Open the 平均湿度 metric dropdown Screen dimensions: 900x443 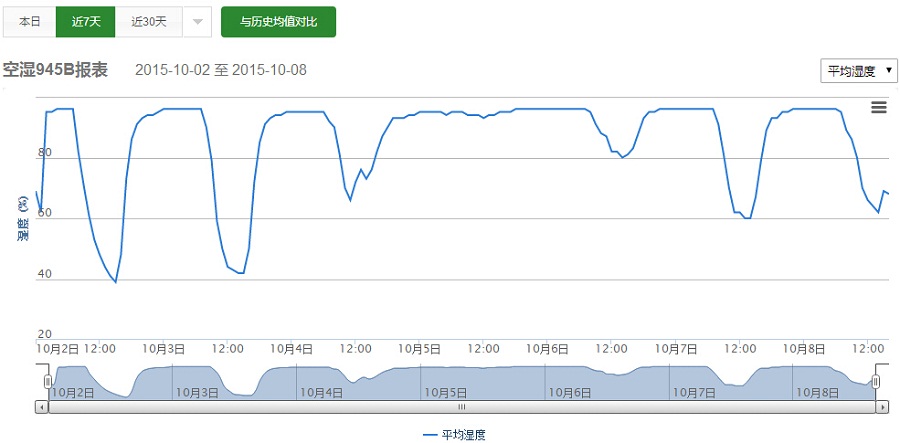[856, 71]
